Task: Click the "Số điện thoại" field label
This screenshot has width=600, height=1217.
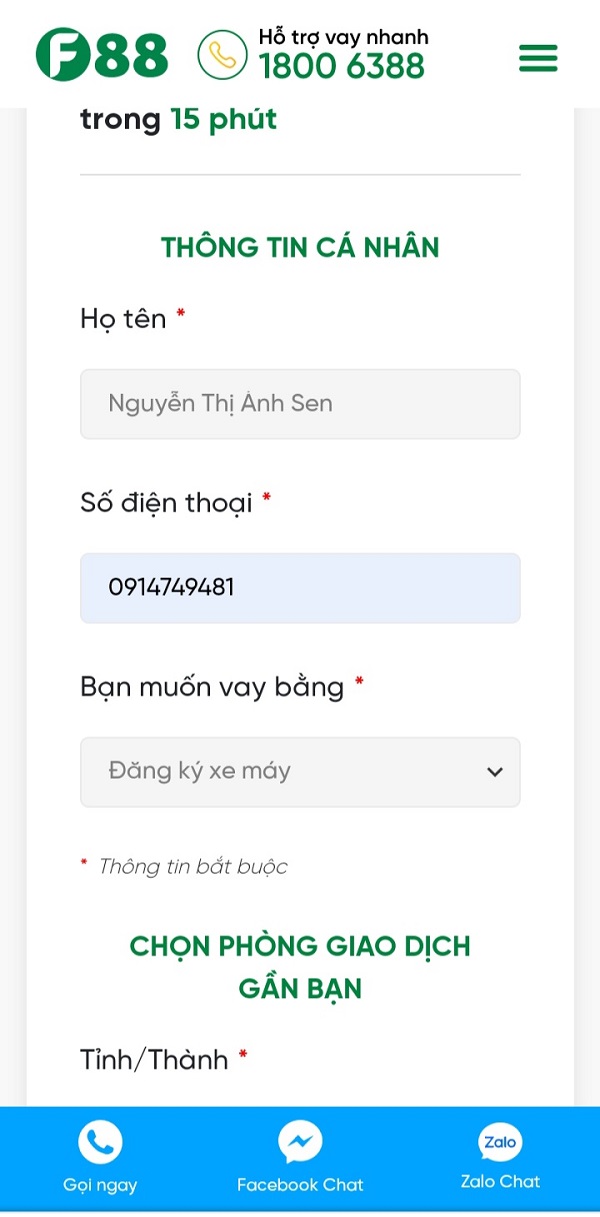Action: tap(166, 502)
